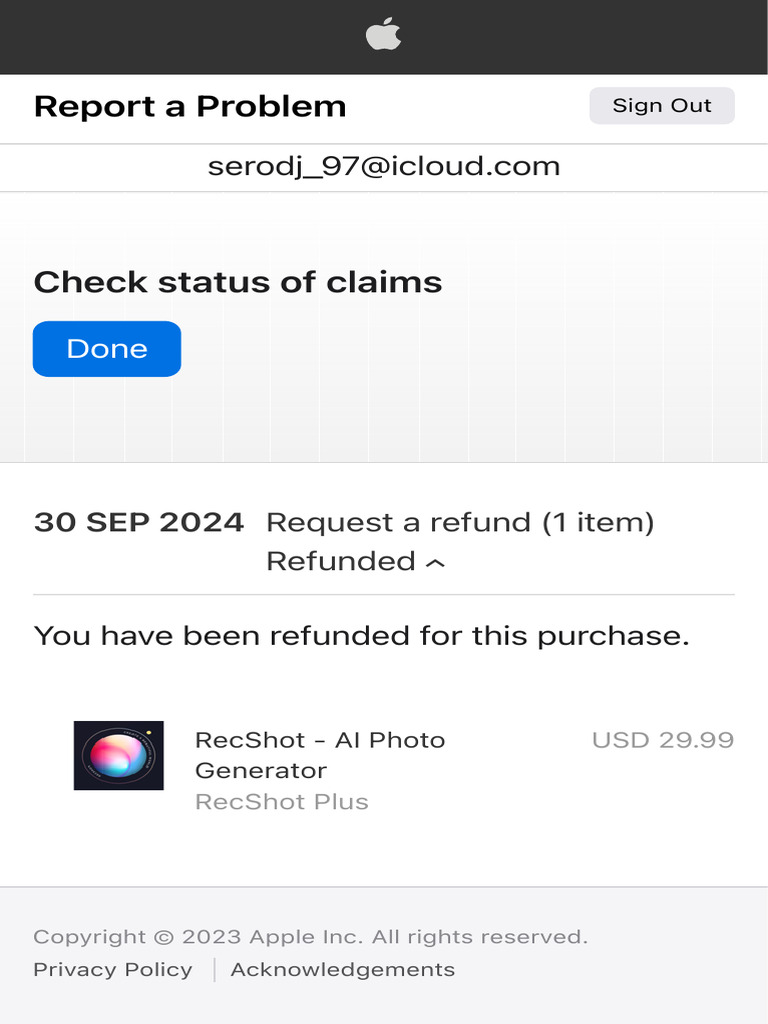Click the RecShot Plus subscription label

coord(281,801)
